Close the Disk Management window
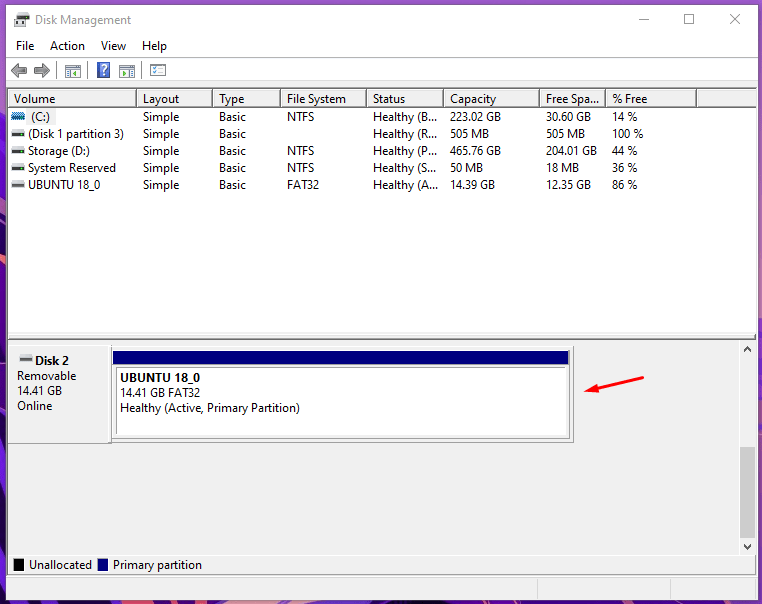The height and width of the screenshot is (604, 762). coord(734,19)
